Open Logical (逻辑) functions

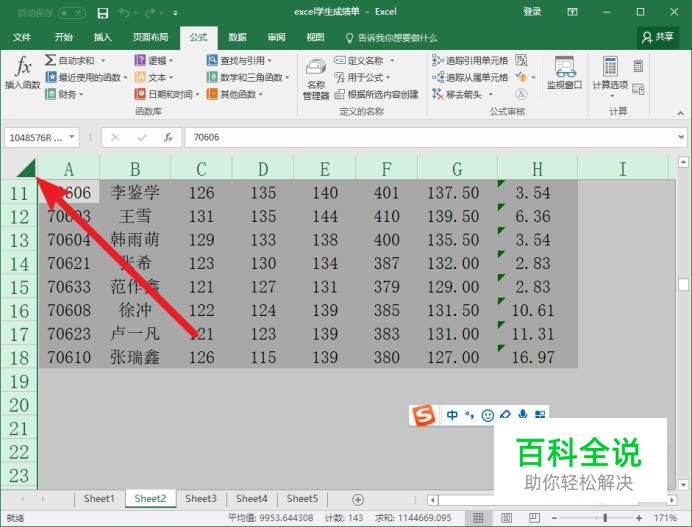tap(154, 60)
